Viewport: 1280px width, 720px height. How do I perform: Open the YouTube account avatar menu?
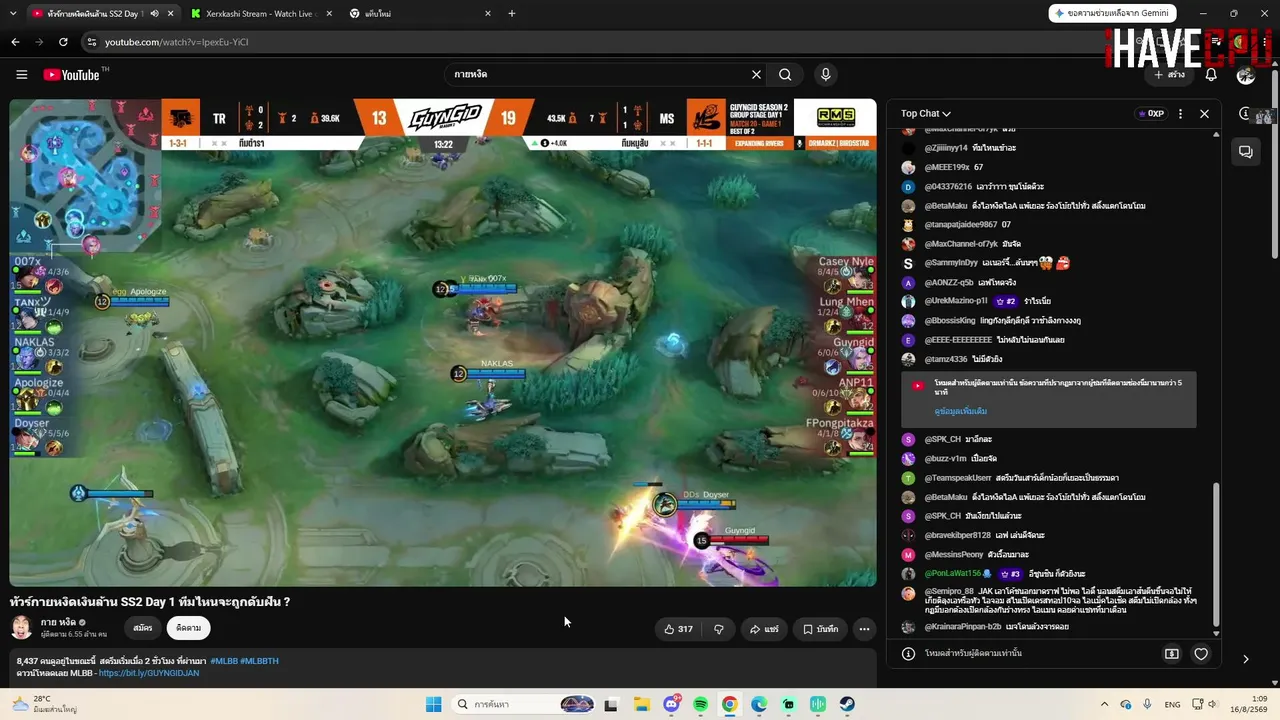1245,74
